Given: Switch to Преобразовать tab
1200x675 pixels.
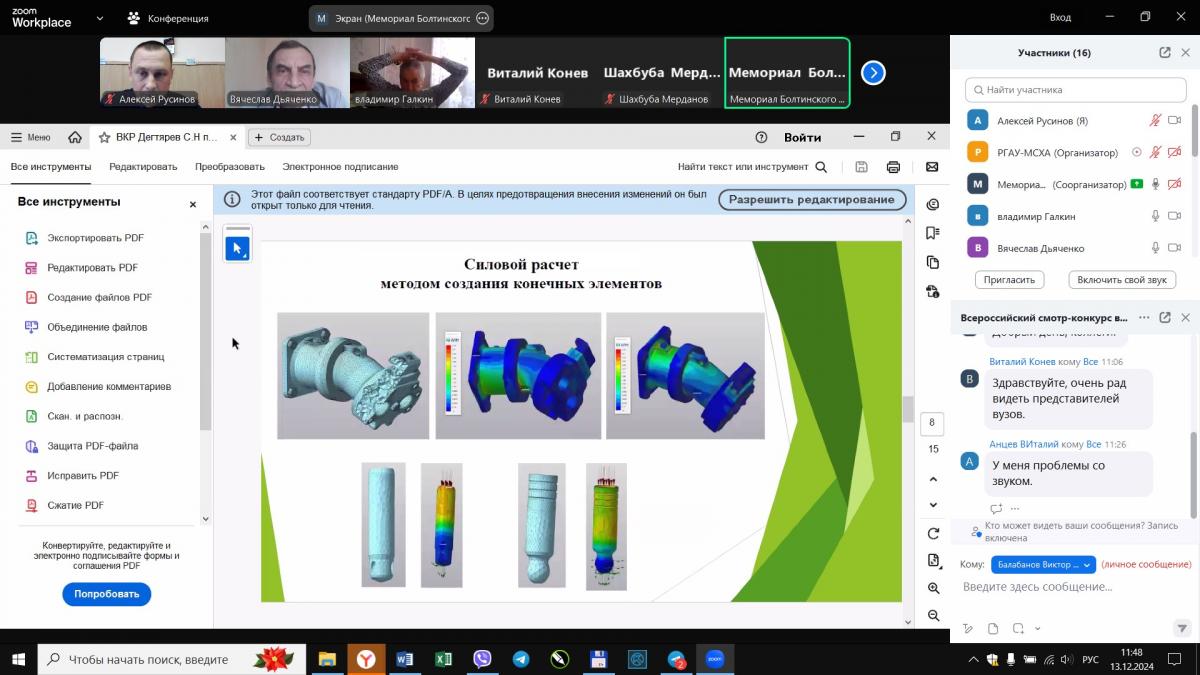Looking at the screenshot, I should click(x=230, y=167).
